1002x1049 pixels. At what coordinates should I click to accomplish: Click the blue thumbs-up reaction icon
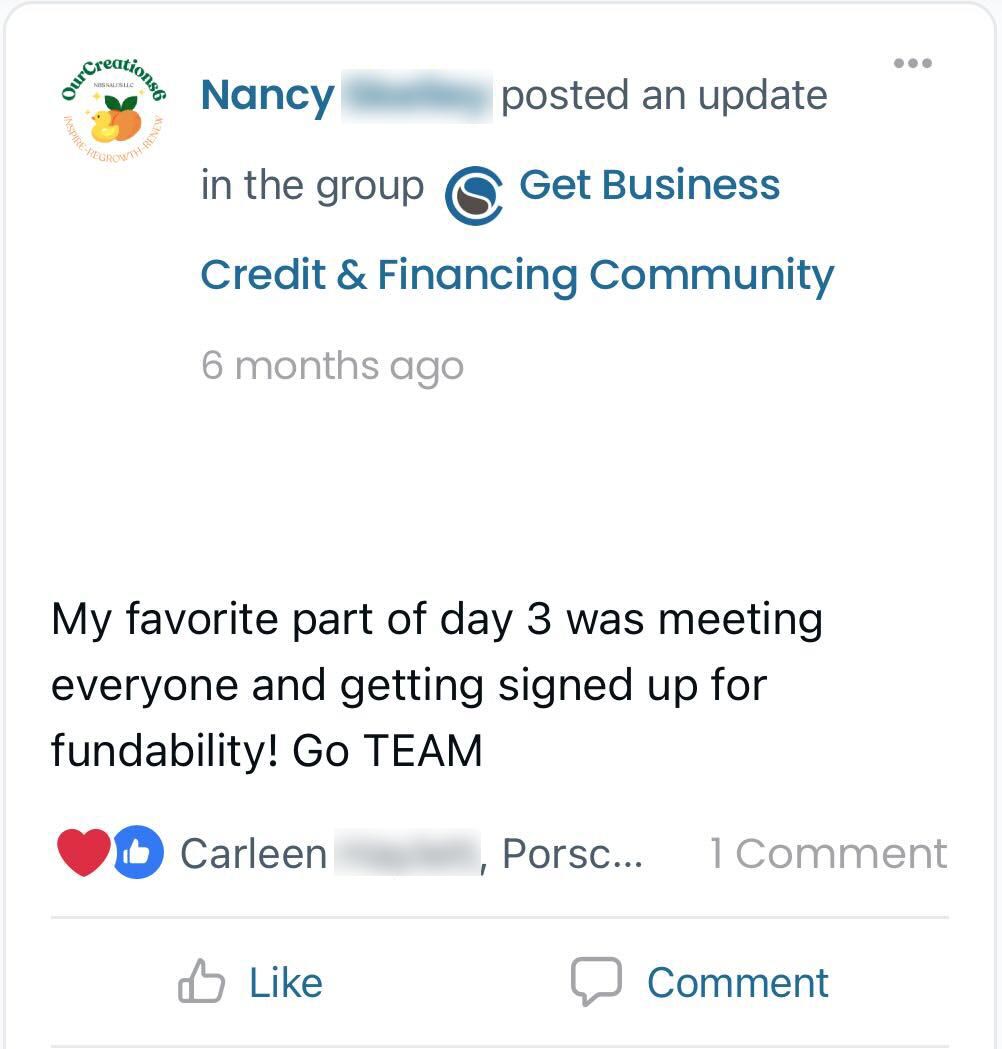pos(138,853)
